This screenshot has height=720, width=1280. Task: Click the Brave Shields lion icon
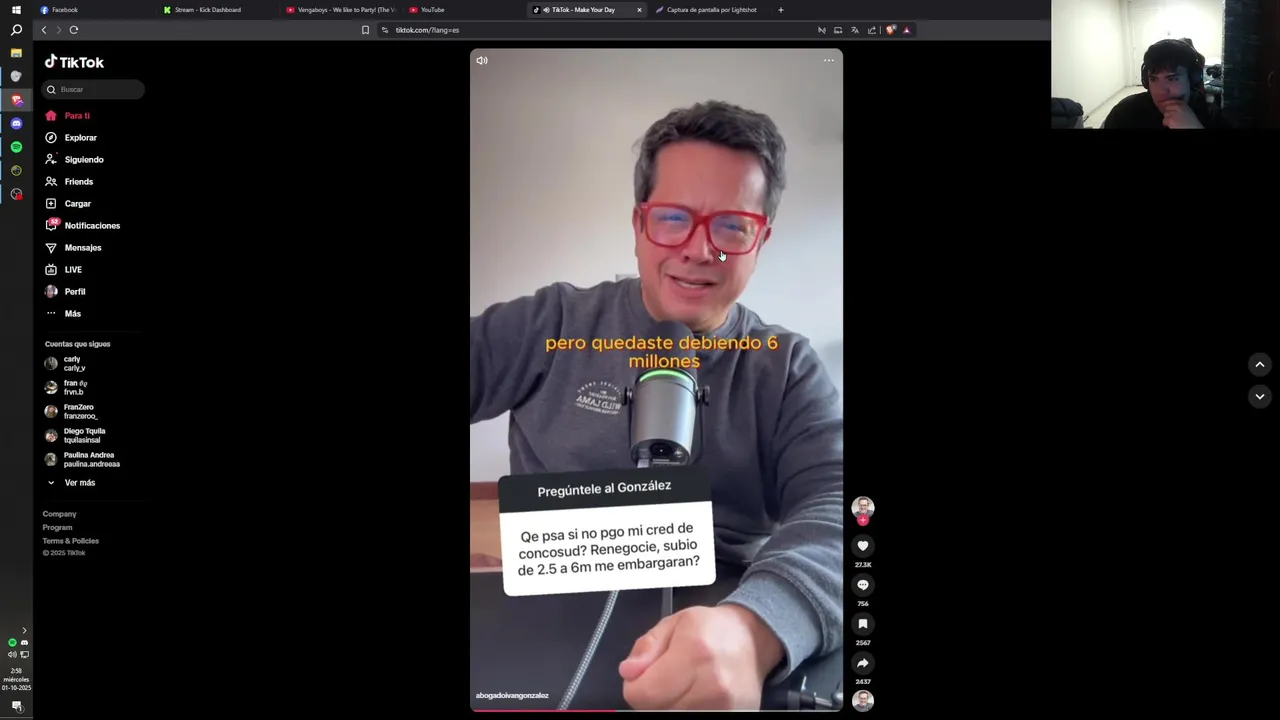click(x=890, y=30)
